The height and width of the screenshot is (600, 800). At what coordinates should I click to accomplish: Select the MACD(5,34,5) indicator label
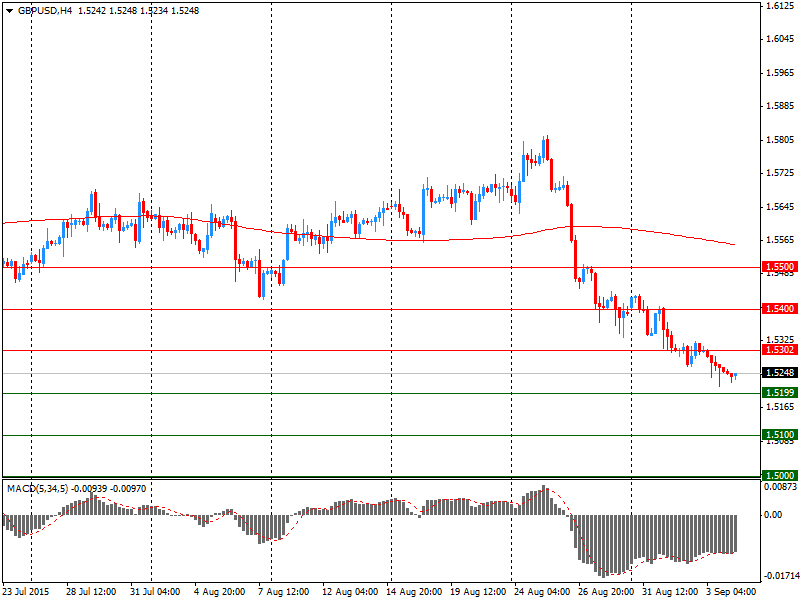click(x=37, y=489)
